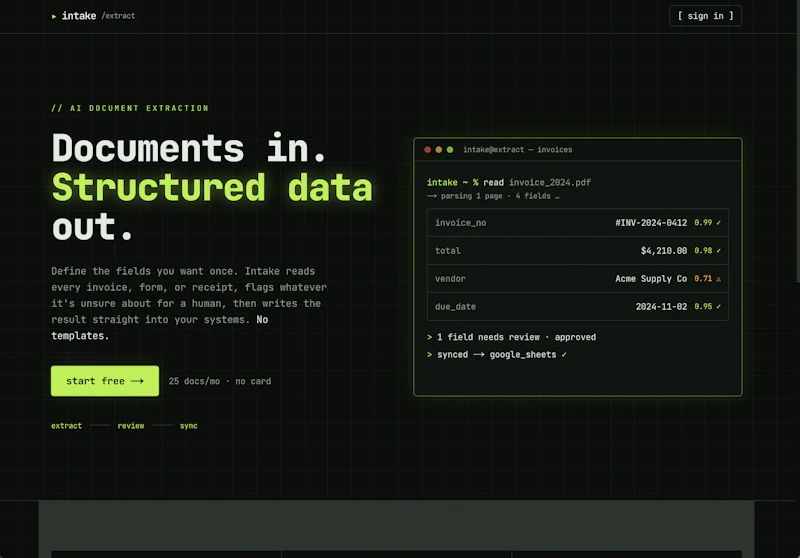Click the triangle icon beside intake logo
This screenshot has width=800, height=558.
pyautogui.click(x=54, y=16)
